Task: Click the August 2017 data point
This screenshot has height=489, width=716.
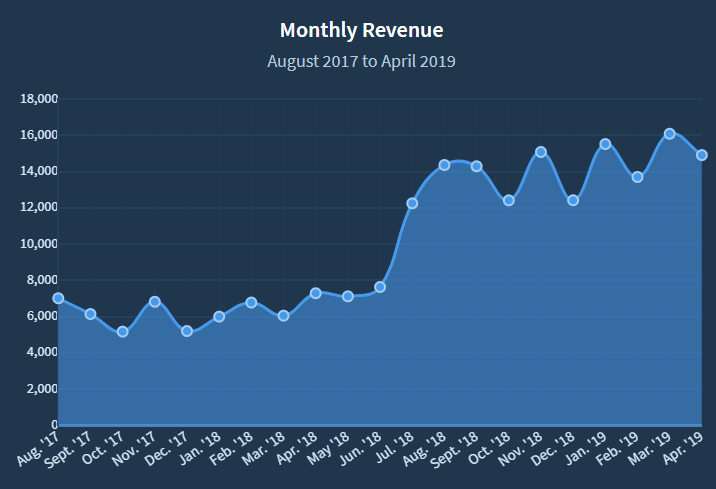Action: pyautogui.click(x=58, y=298)
